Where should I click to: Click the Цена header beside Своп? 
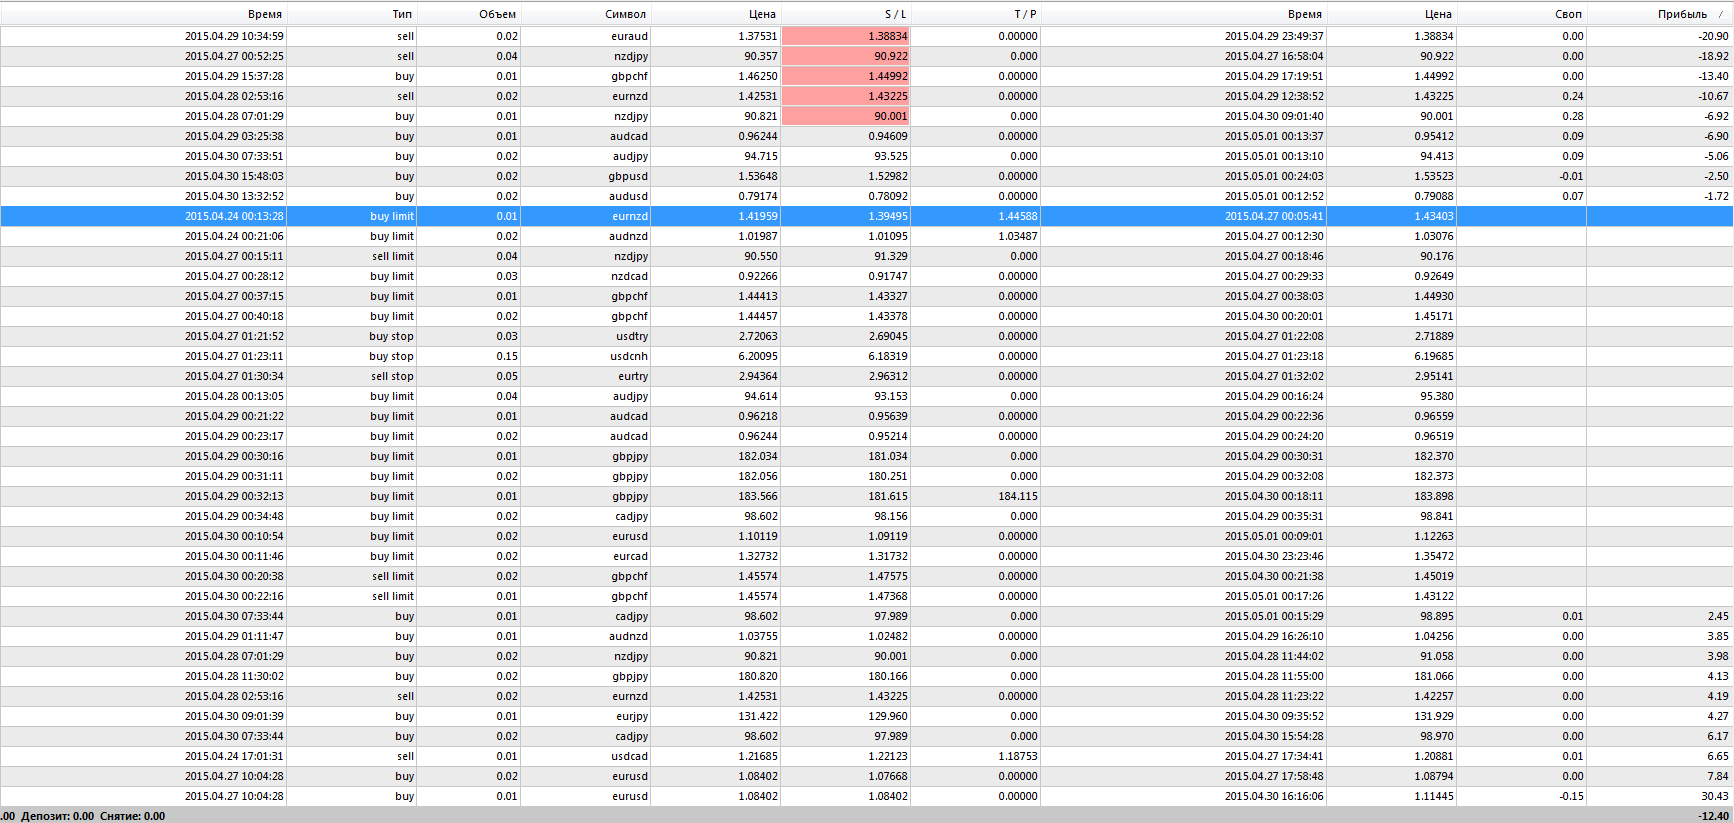coord(1391,14)
